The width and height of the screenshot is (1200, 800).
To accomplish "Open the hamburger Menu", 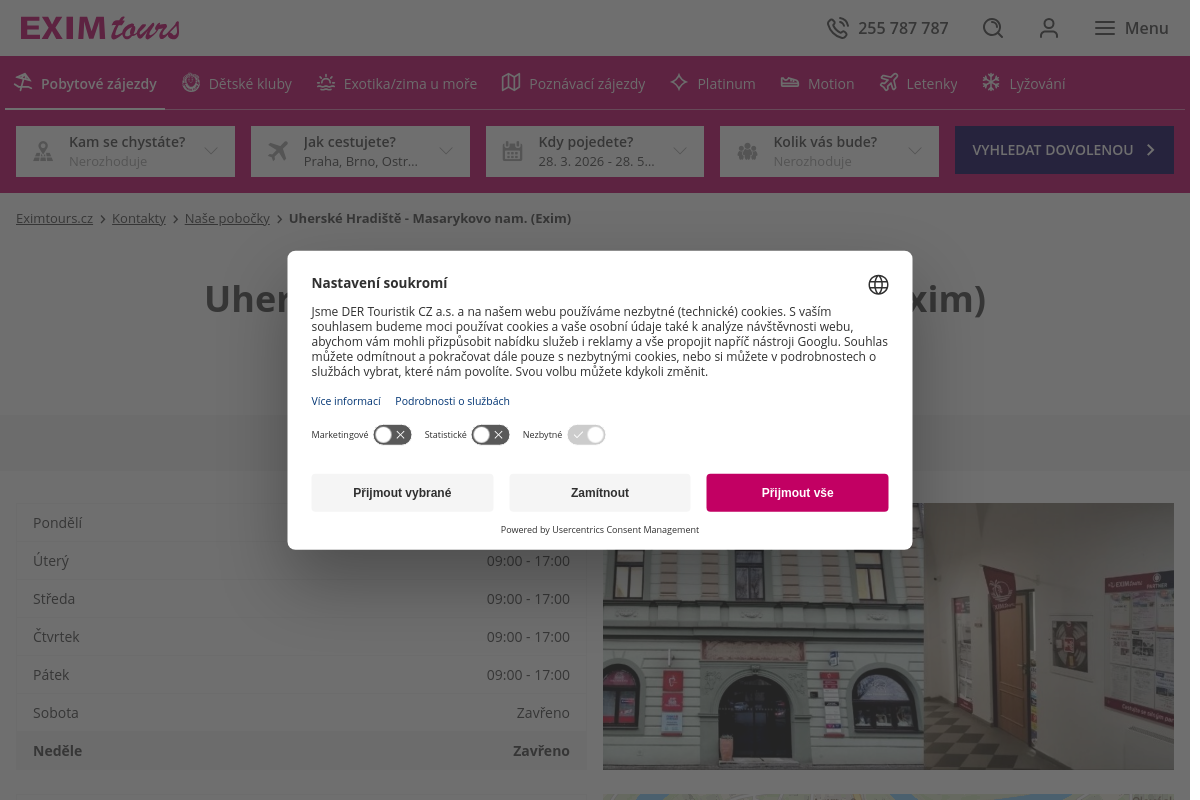I will (x=1131, y=28).
